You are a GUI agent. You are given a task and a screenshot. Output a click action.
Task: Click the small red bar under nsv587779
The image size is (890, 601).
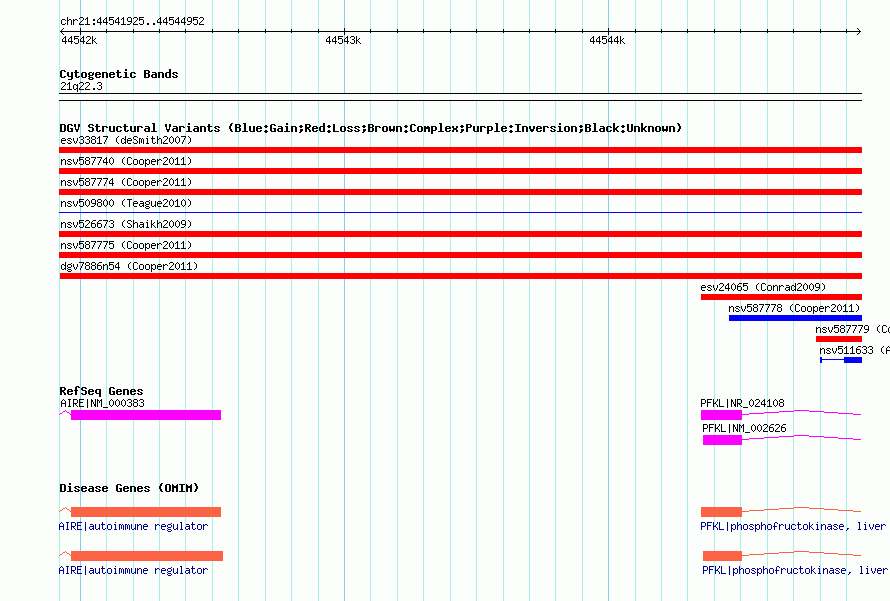point(839,339)
